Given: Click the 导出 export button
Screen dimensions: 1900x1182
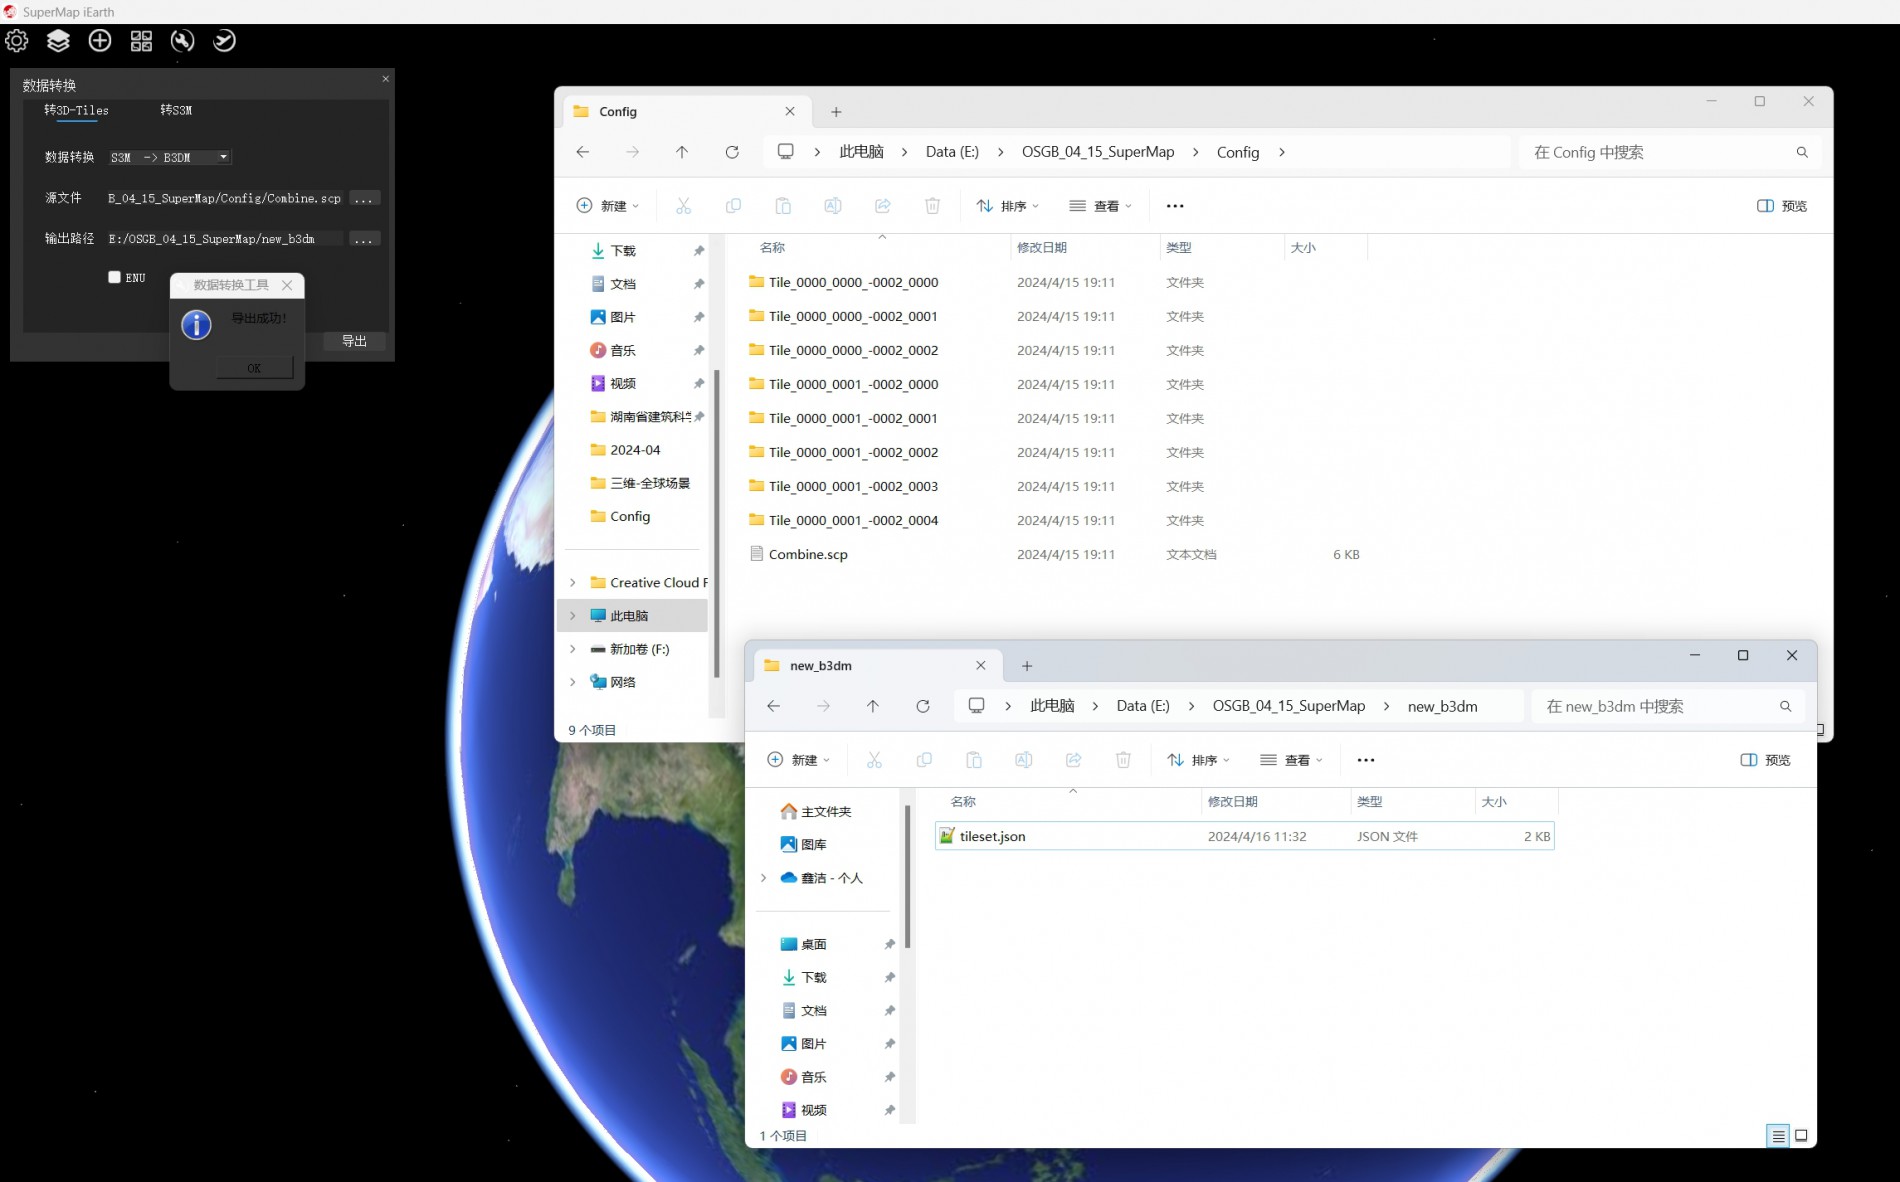Looking at the screenshot, I should pos(354,341).
